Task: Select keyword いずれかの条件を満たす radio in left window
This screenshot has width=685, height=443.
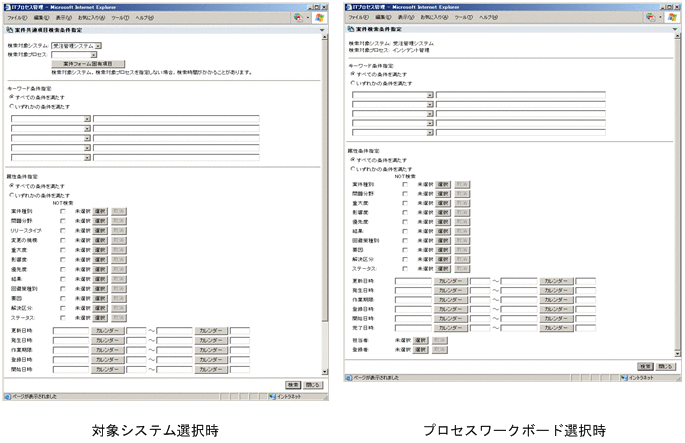Action: coord(12,106)
